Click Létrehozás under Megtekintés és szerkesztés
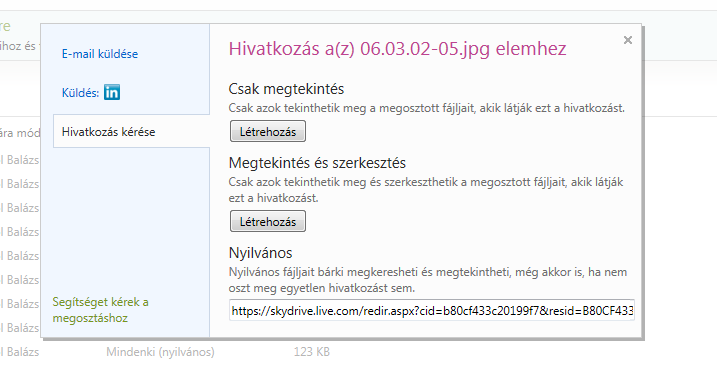Screen dimensions: 717x370 point(268,222)
